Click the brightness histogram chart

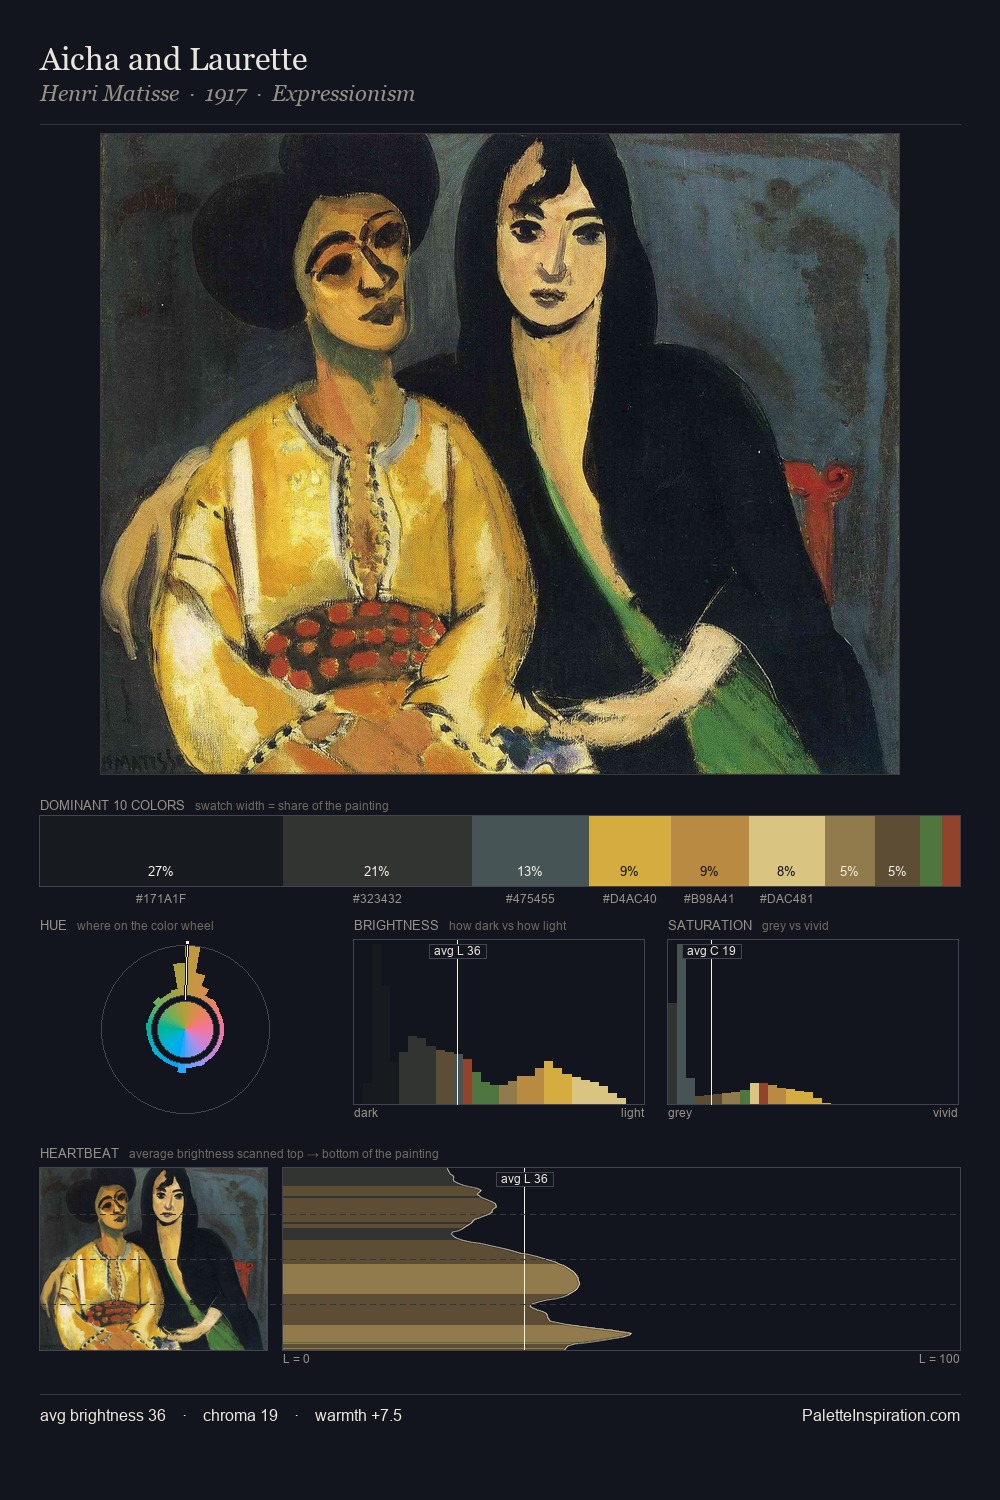pos(499,1022)
